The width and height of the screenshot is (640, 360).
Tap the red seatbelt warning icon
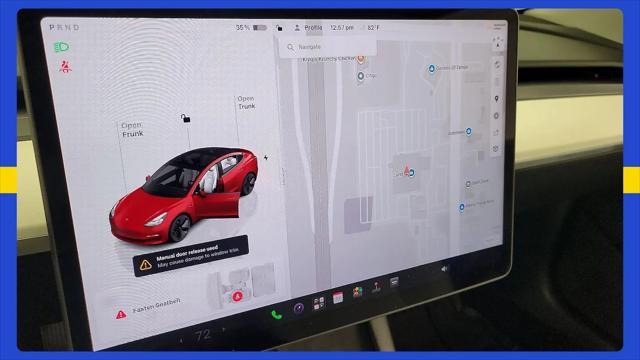(x=65, y=67)
